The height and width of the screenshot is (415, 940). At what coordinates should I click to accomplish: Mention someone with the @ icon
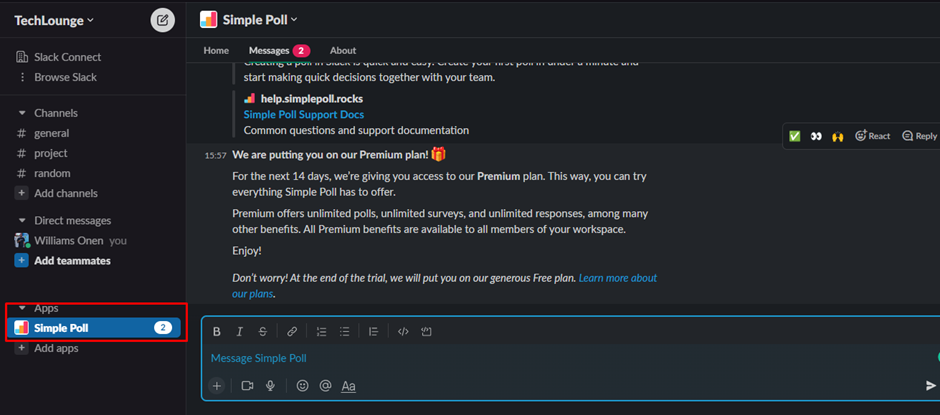click(326, 386)
